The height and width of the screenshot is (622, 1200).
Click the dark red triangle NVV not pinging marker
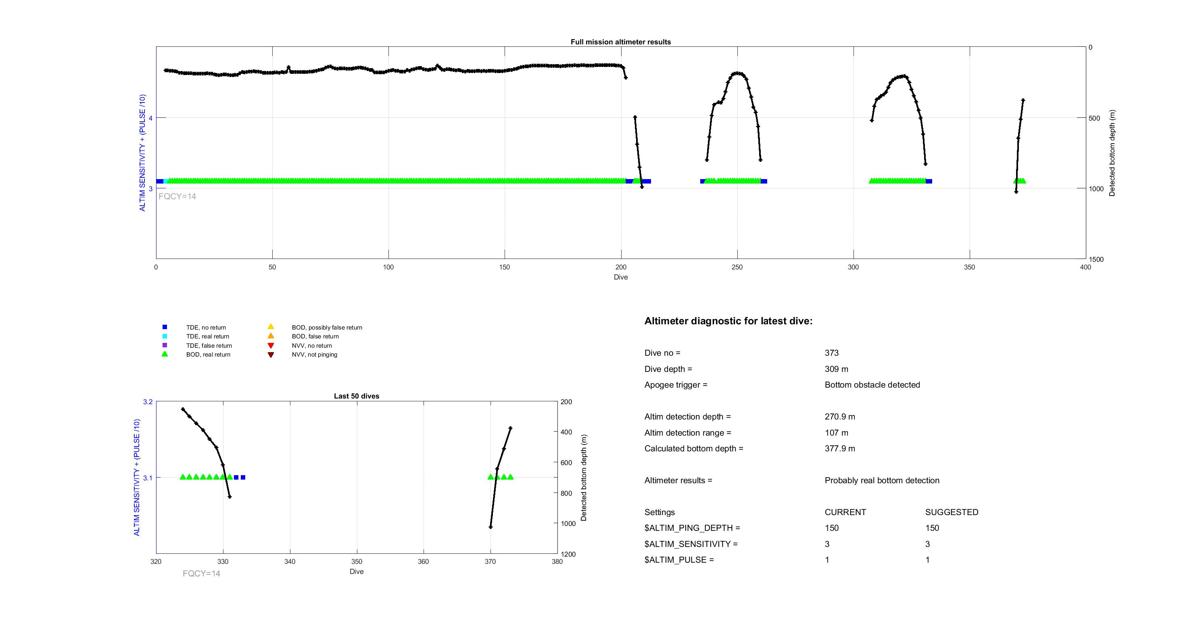tap(270, 354)
